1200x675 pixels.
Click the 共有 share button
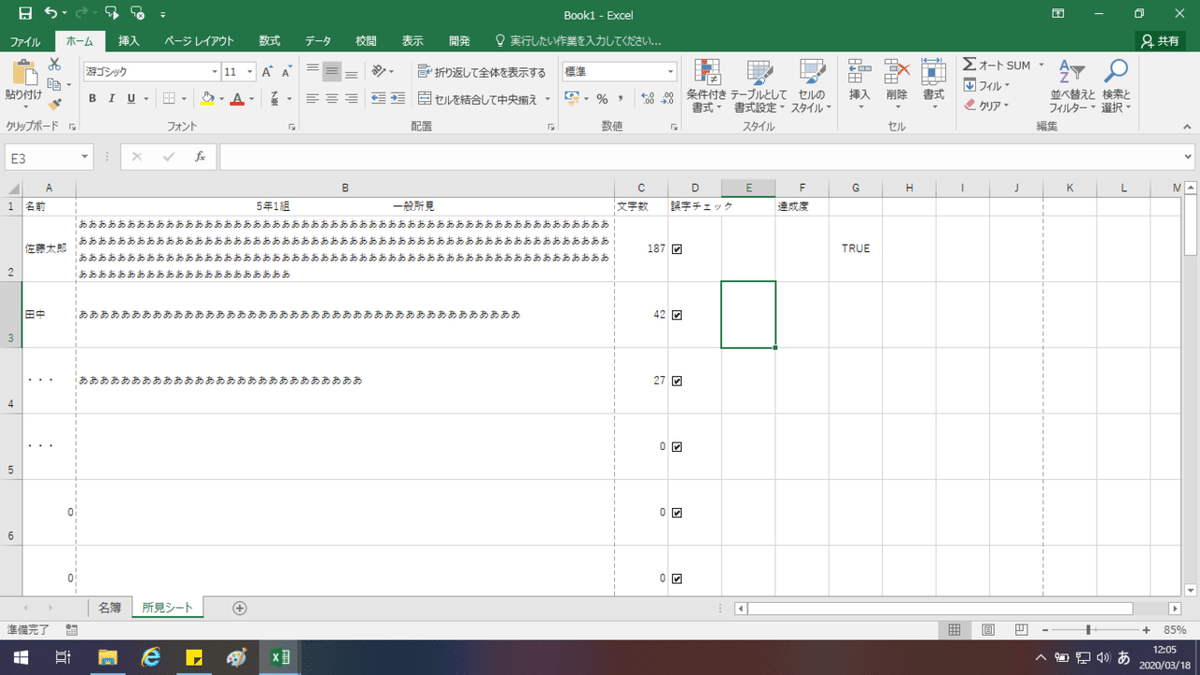click(x=1160, y=41)
